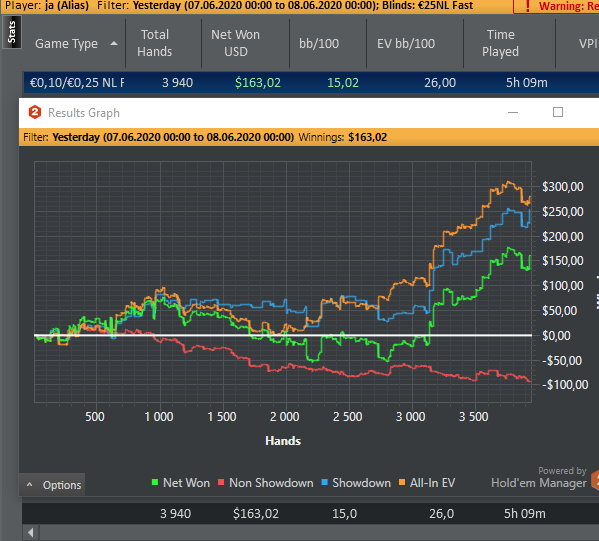Click the $163,02 net won cell
This screenshot has width=599, height=541.
click(x=258, y=83)
